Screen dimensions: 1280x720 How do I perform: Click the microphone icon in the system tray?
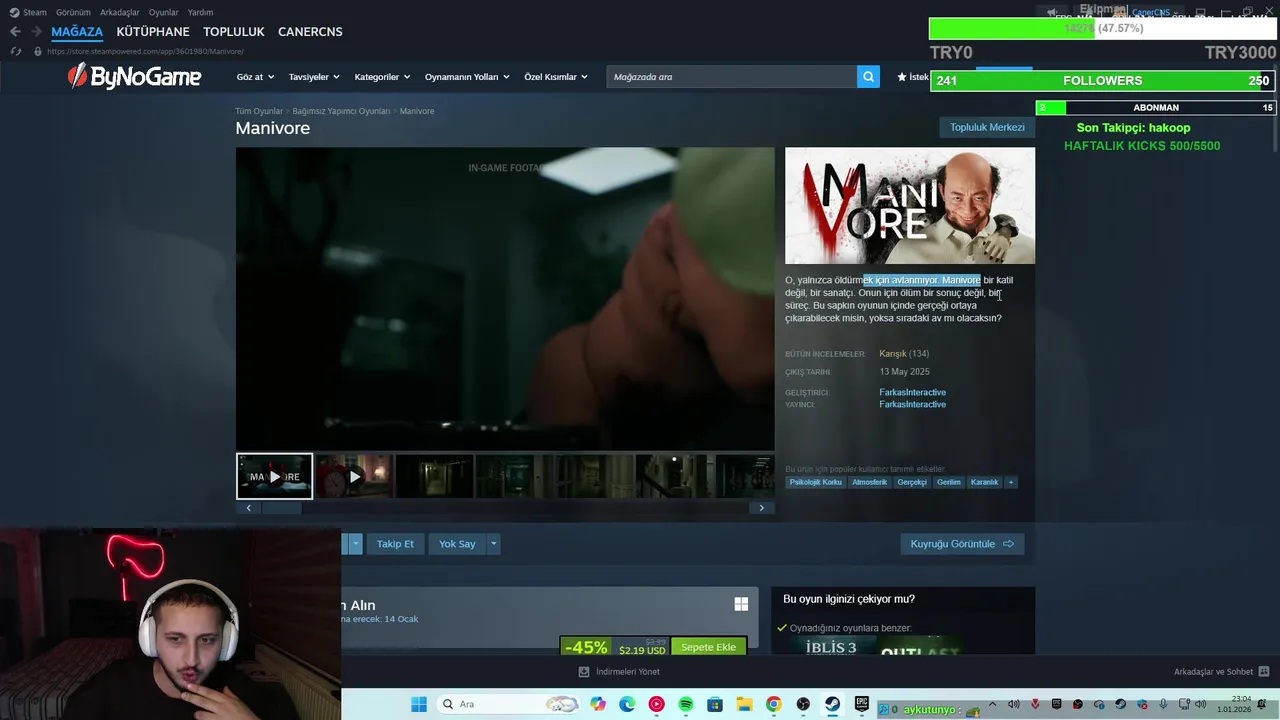1163,704
